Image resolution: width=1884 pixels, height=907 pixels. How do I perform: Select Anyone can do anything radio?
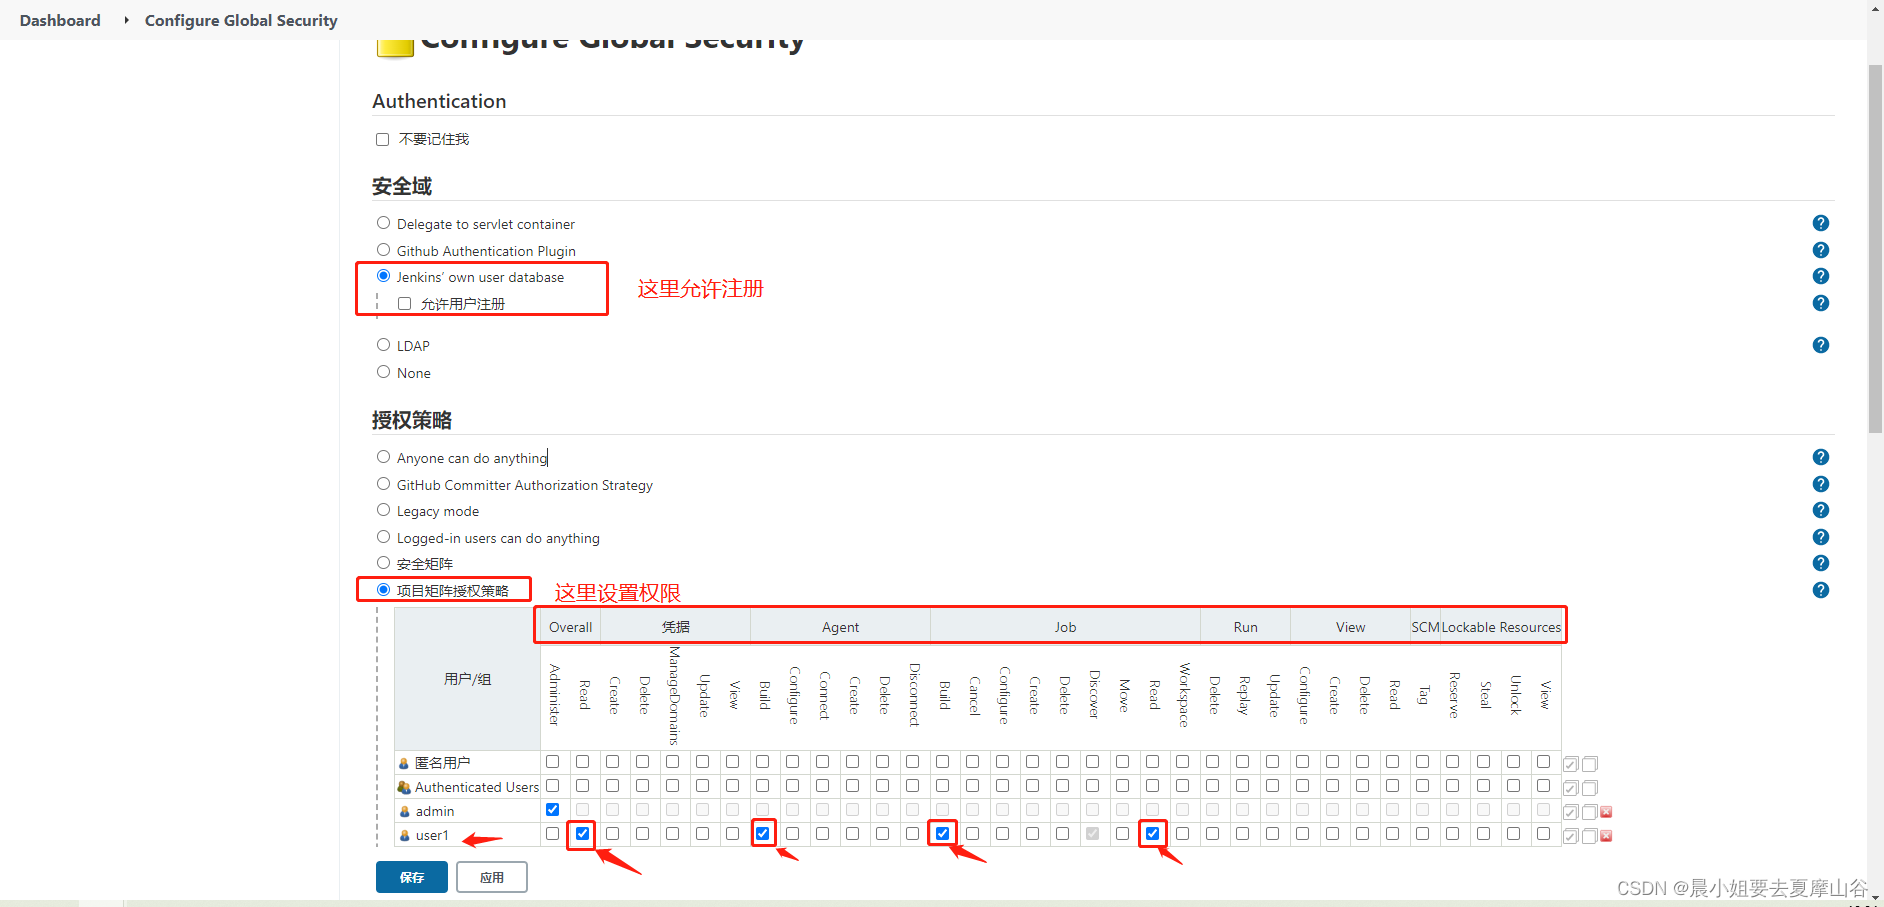(x=383, y=457)
